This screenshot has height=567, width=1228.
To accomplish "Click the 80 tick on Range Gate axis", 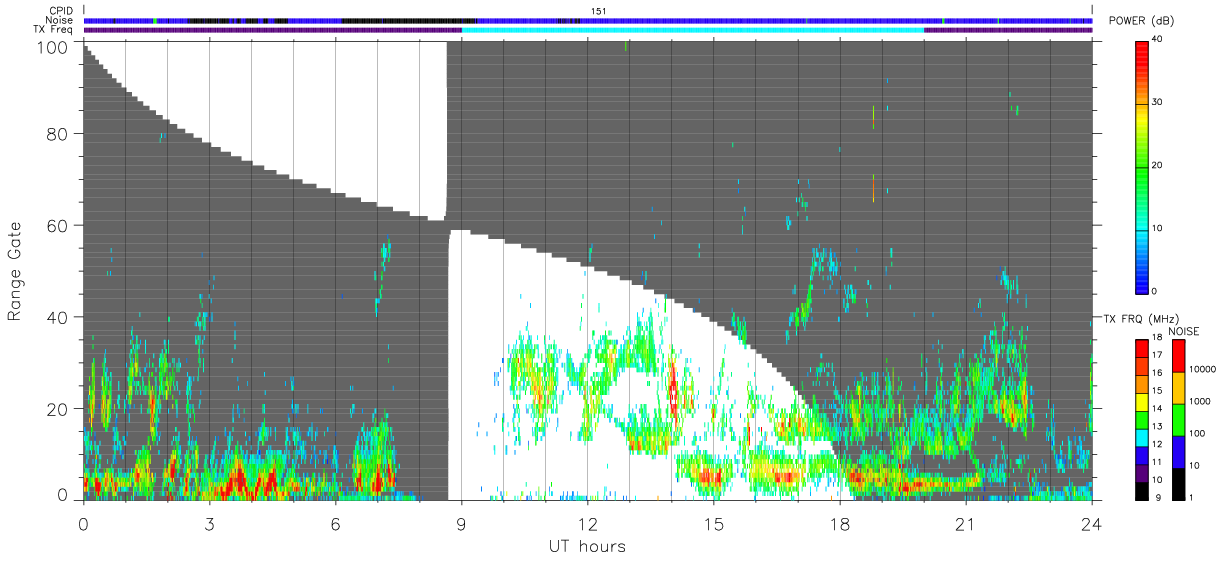I will [57, 134].
